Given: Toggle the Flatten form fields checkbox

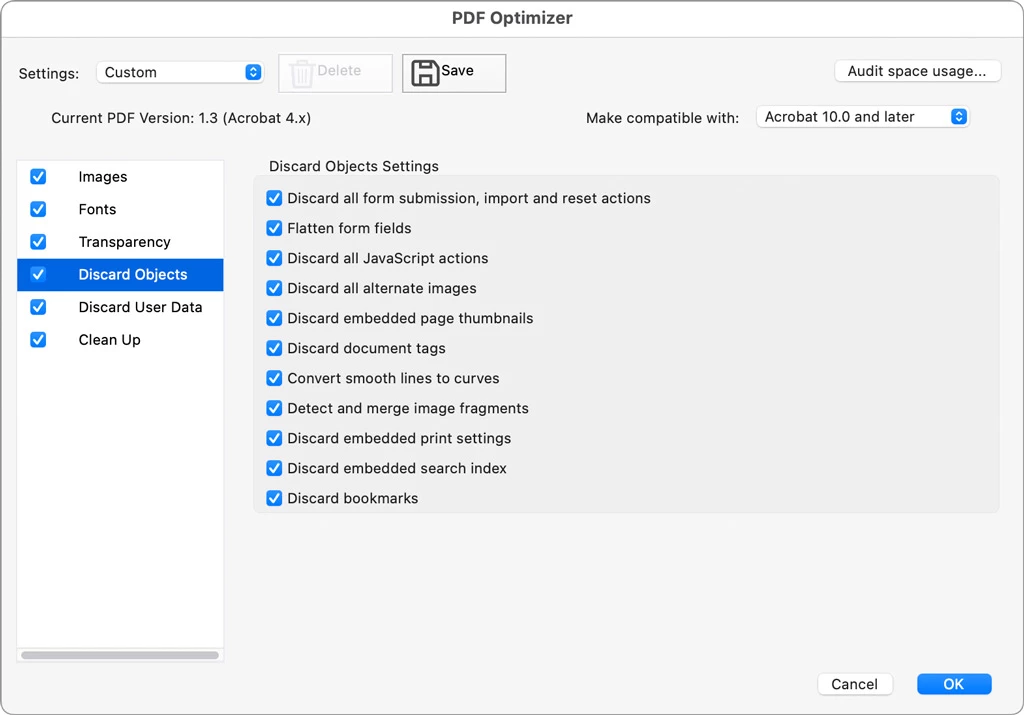Looking at the screenshot, I should pyautogui.click(x=274, y=228).
